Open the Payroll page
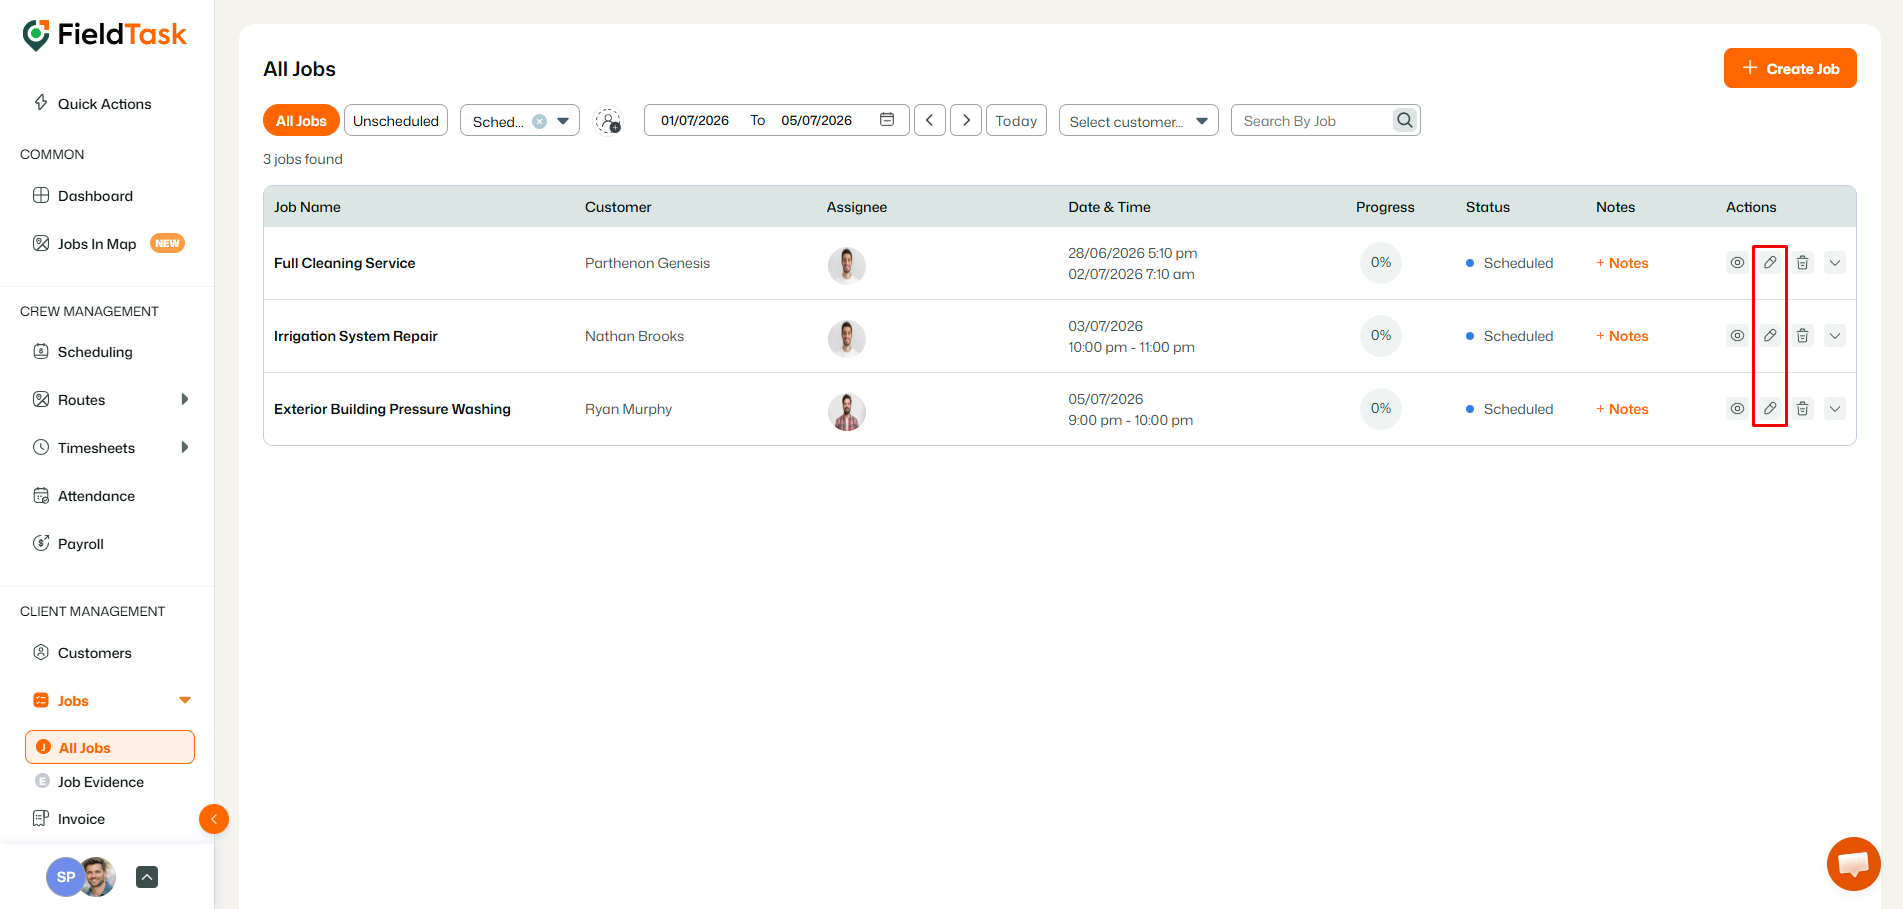 coord(68,544)
